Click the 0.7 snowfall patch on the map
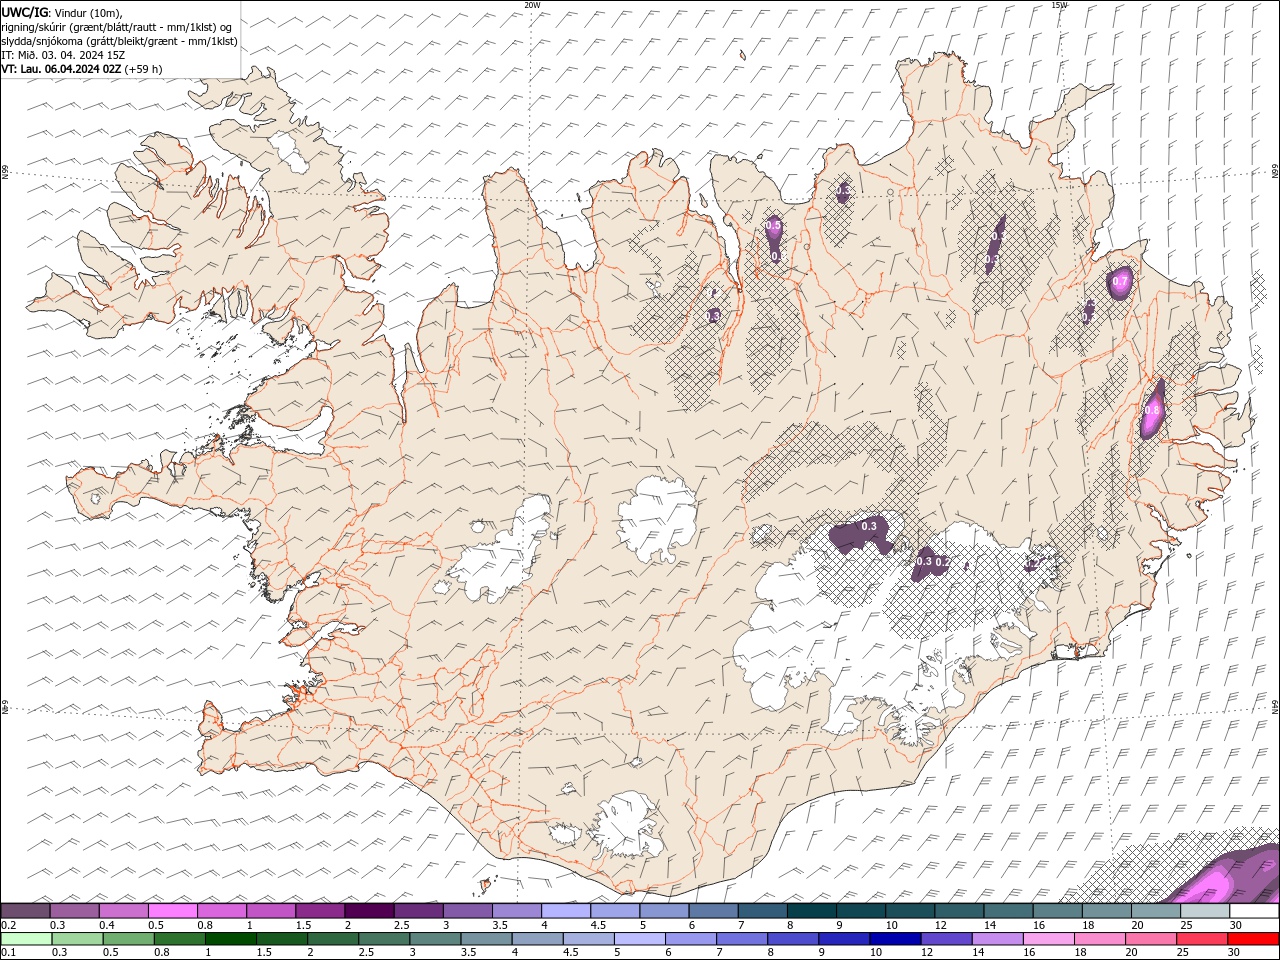 pyautogui.click(x=1120, y=283)
